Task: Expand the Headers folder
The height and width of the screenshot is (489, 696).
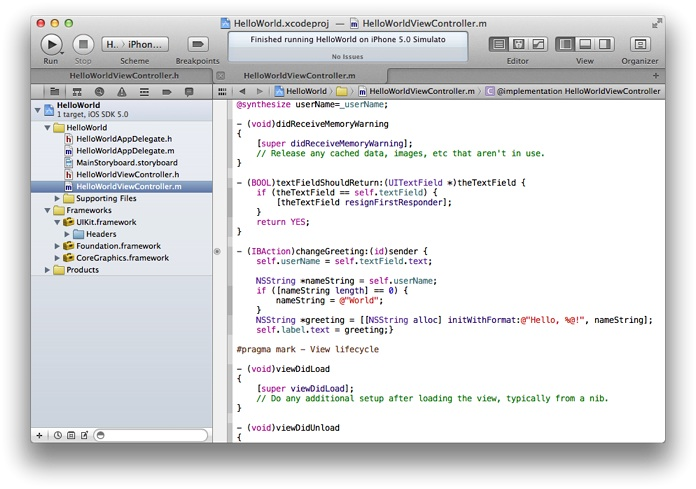Action: (x=67, y=234)
